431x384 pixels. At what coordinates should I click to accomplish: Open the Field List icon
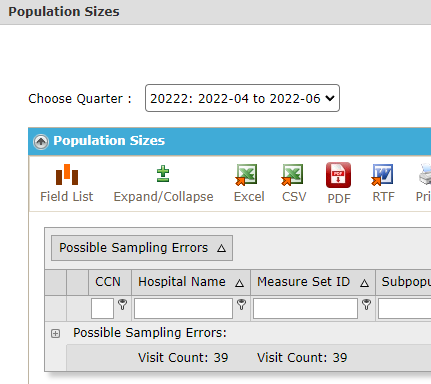coord(67,174)
